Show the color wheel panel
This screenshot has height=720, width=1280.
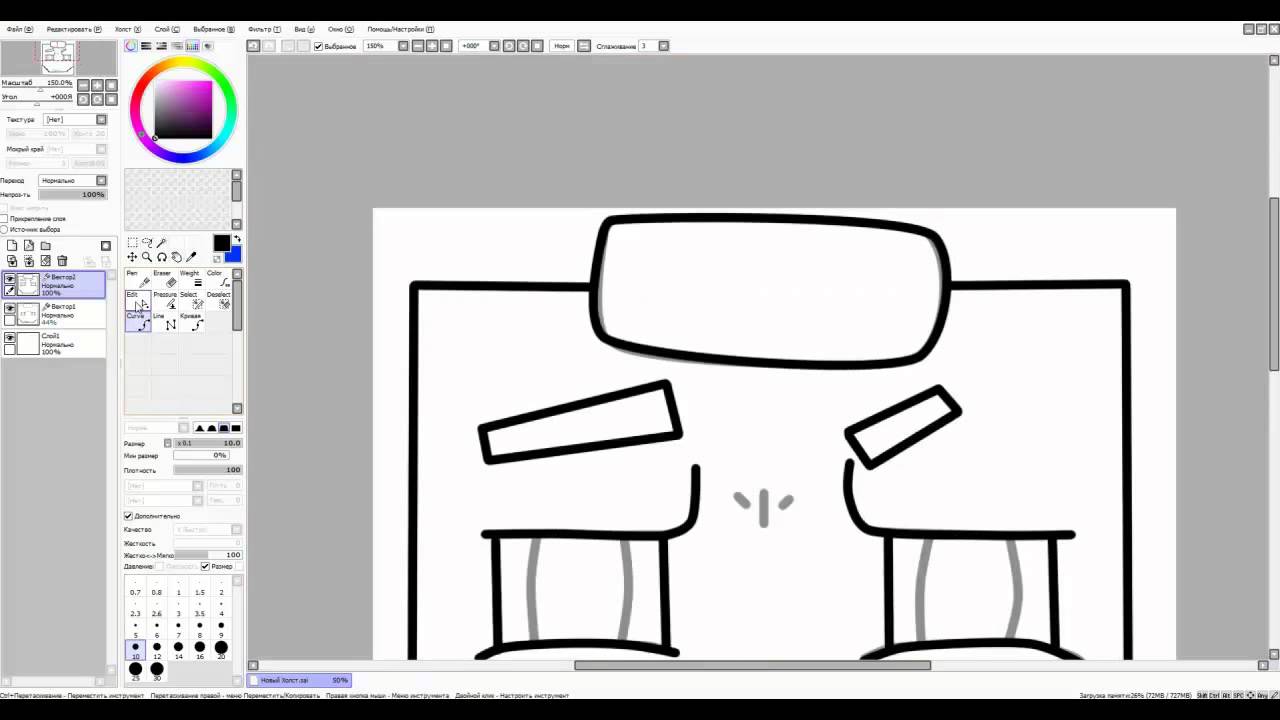pyautogui.click(x=131, y=46)
